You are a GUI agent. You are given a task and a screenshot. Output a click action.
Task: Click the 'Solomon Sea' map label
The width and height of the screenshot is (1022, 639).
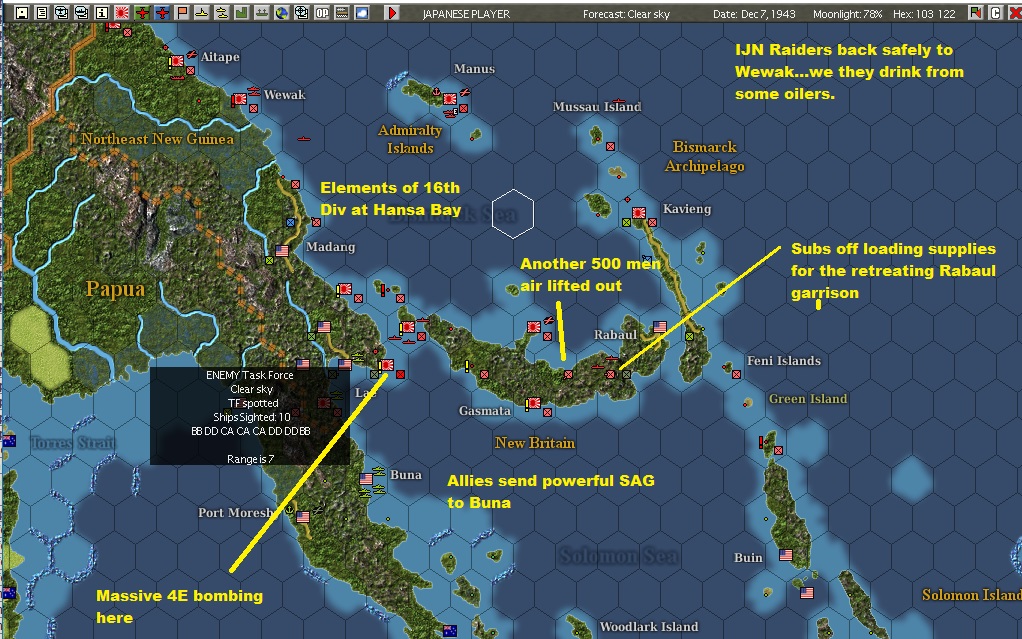(x=619, y=556)
